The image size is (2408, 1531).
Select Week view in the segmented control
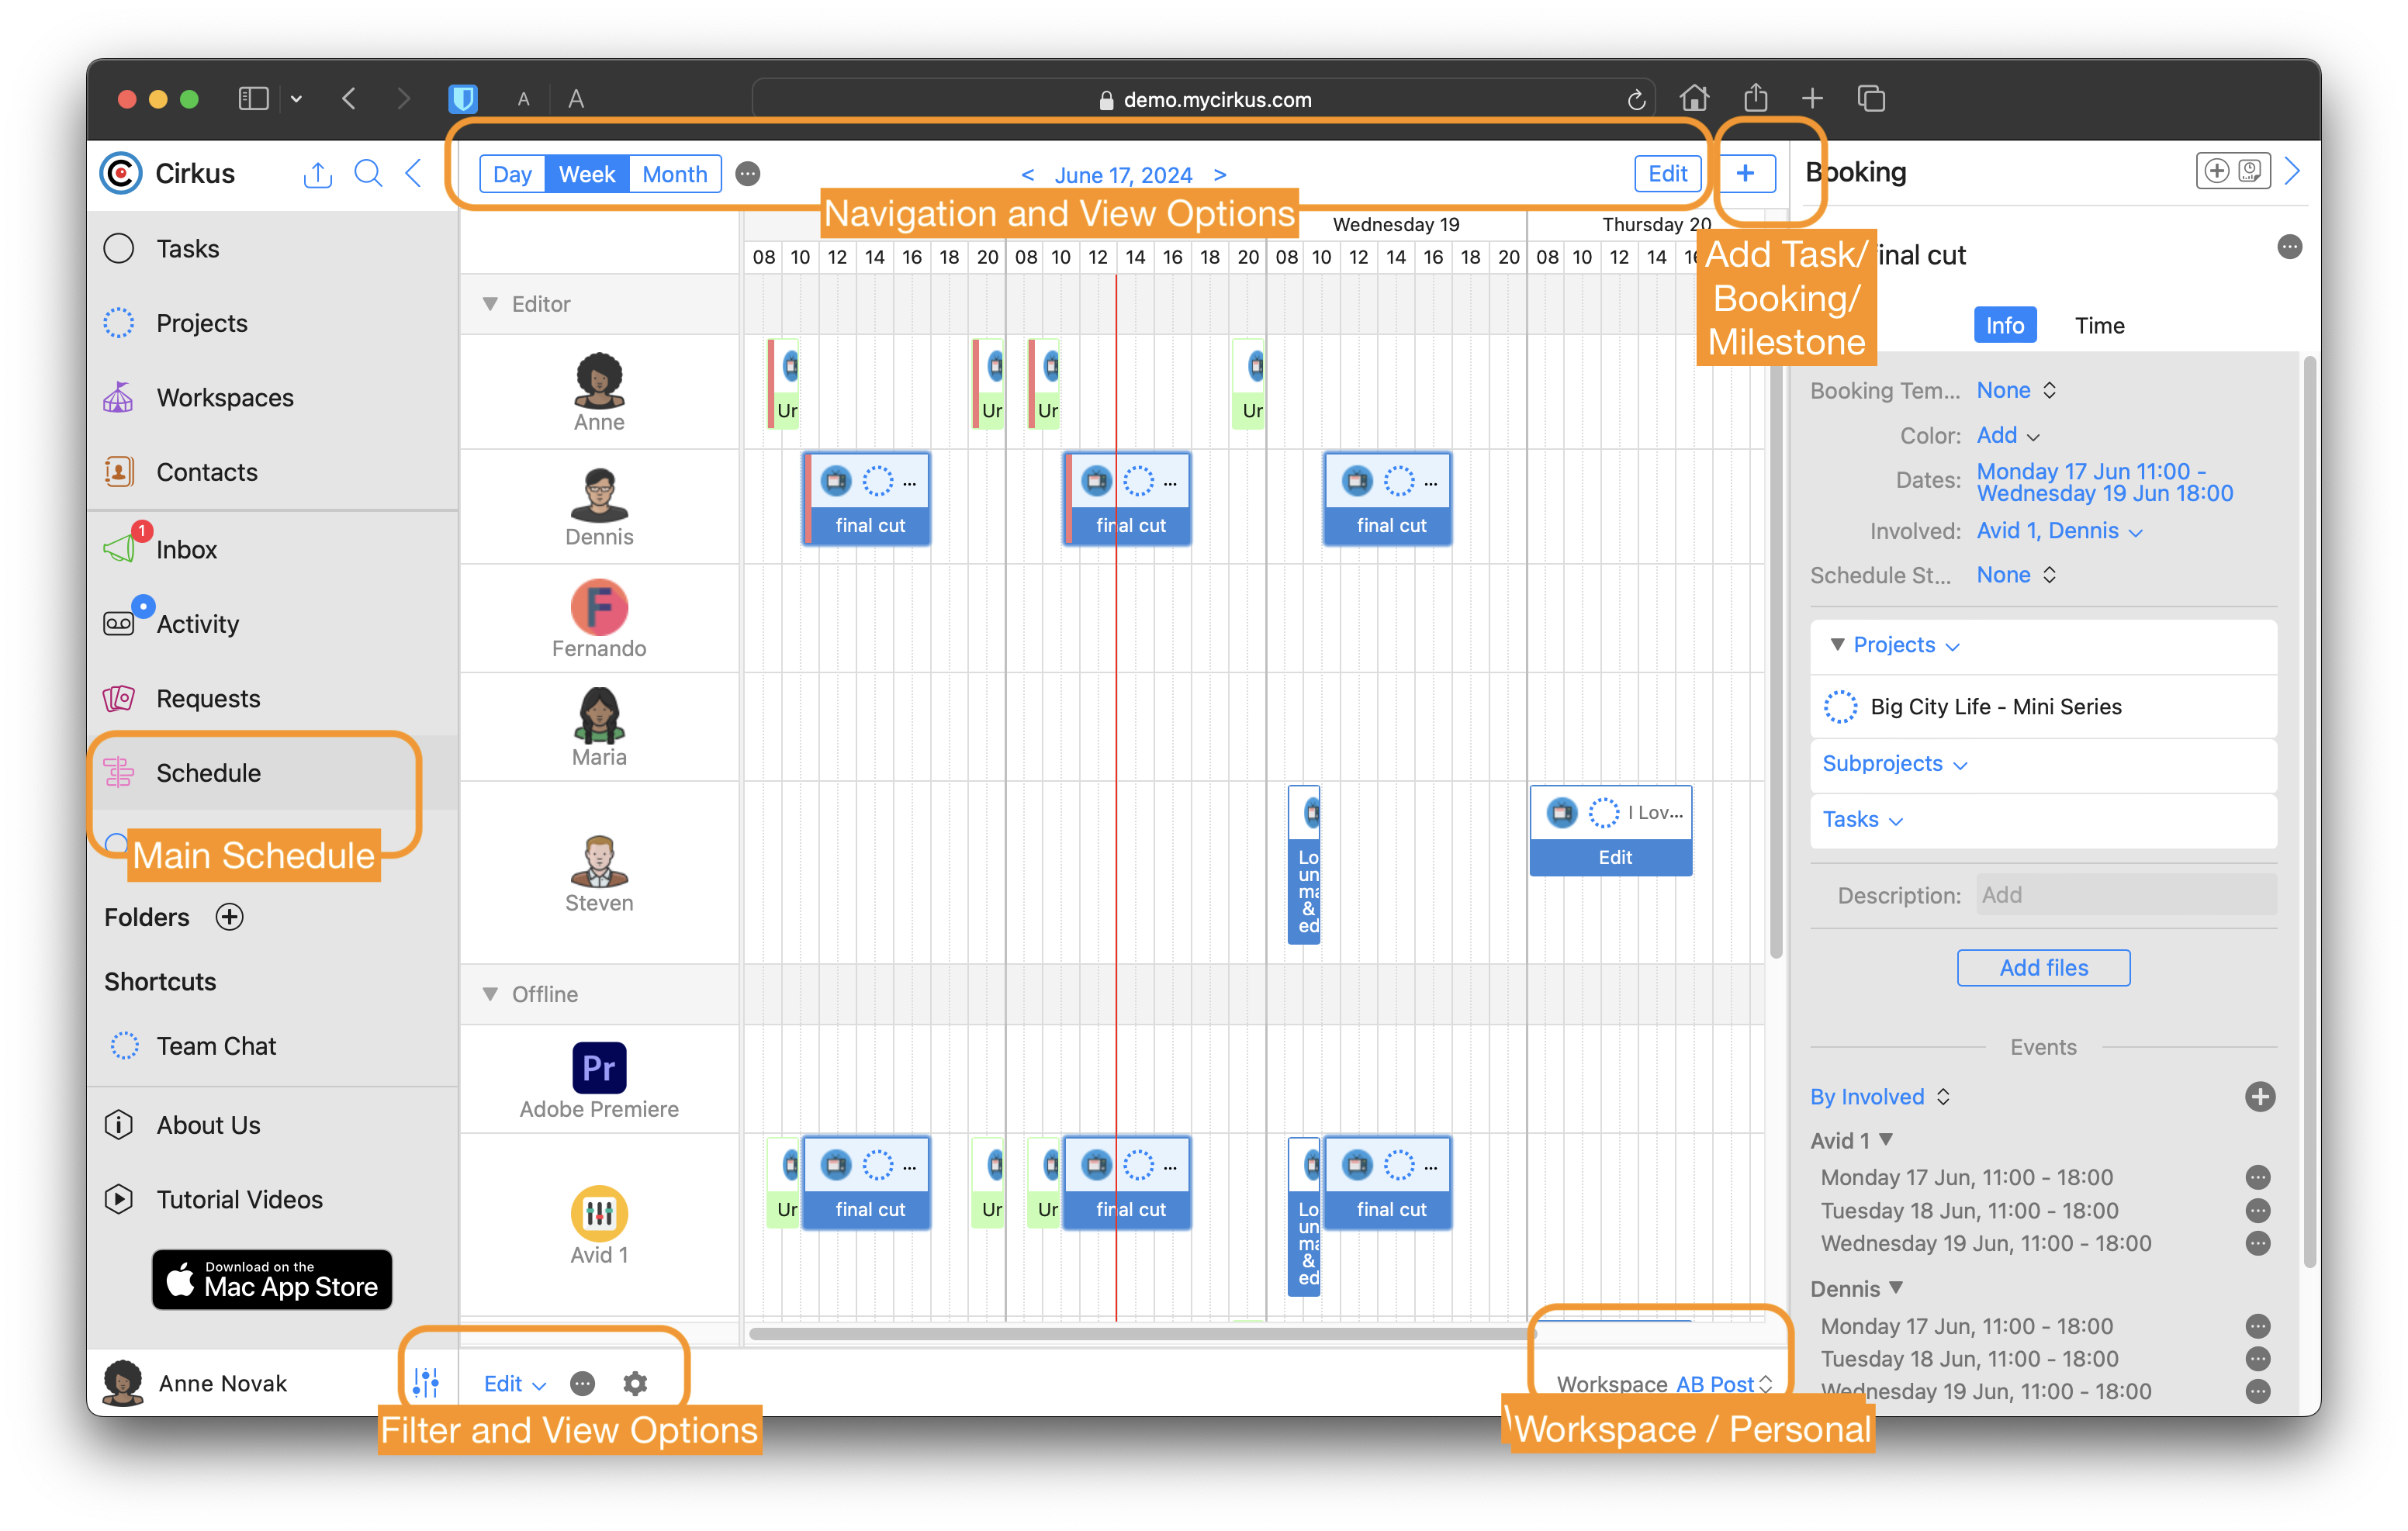coord(587,174)
